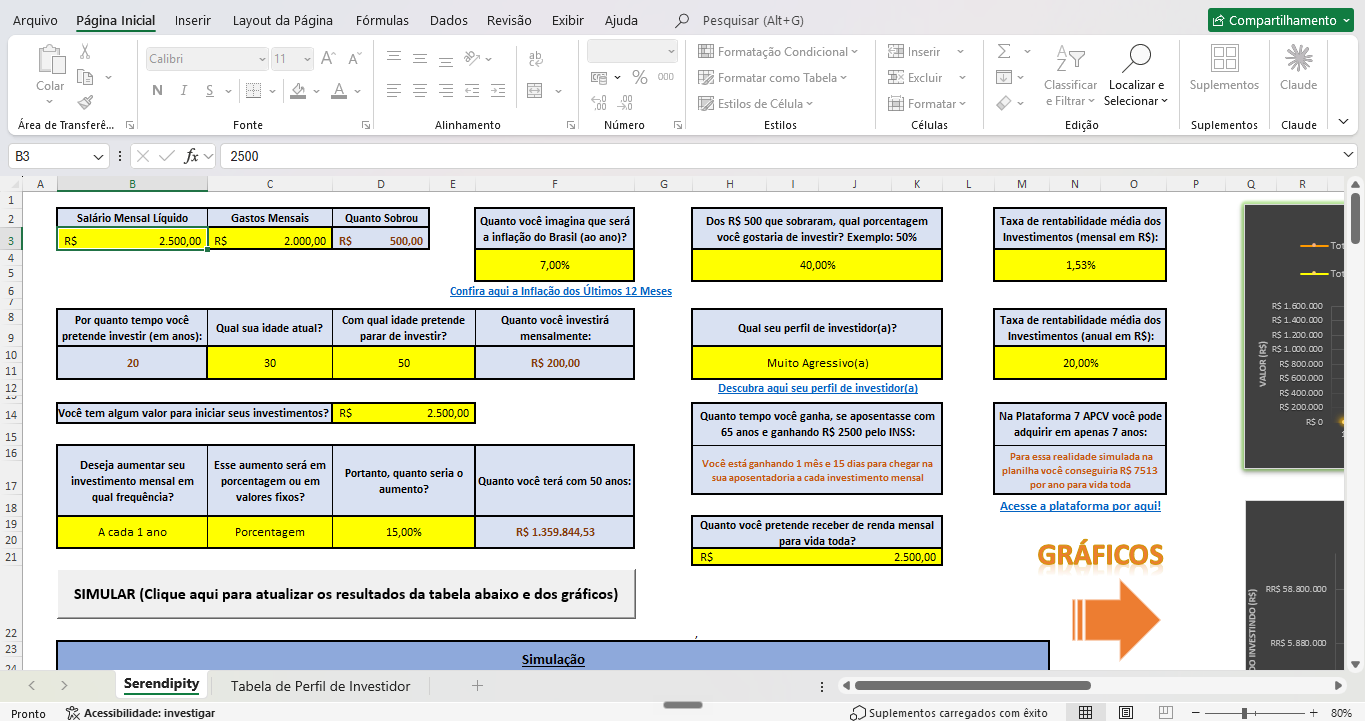Toggle Italic formatting I button
The image size is (1365, 721).
(185, 91)
